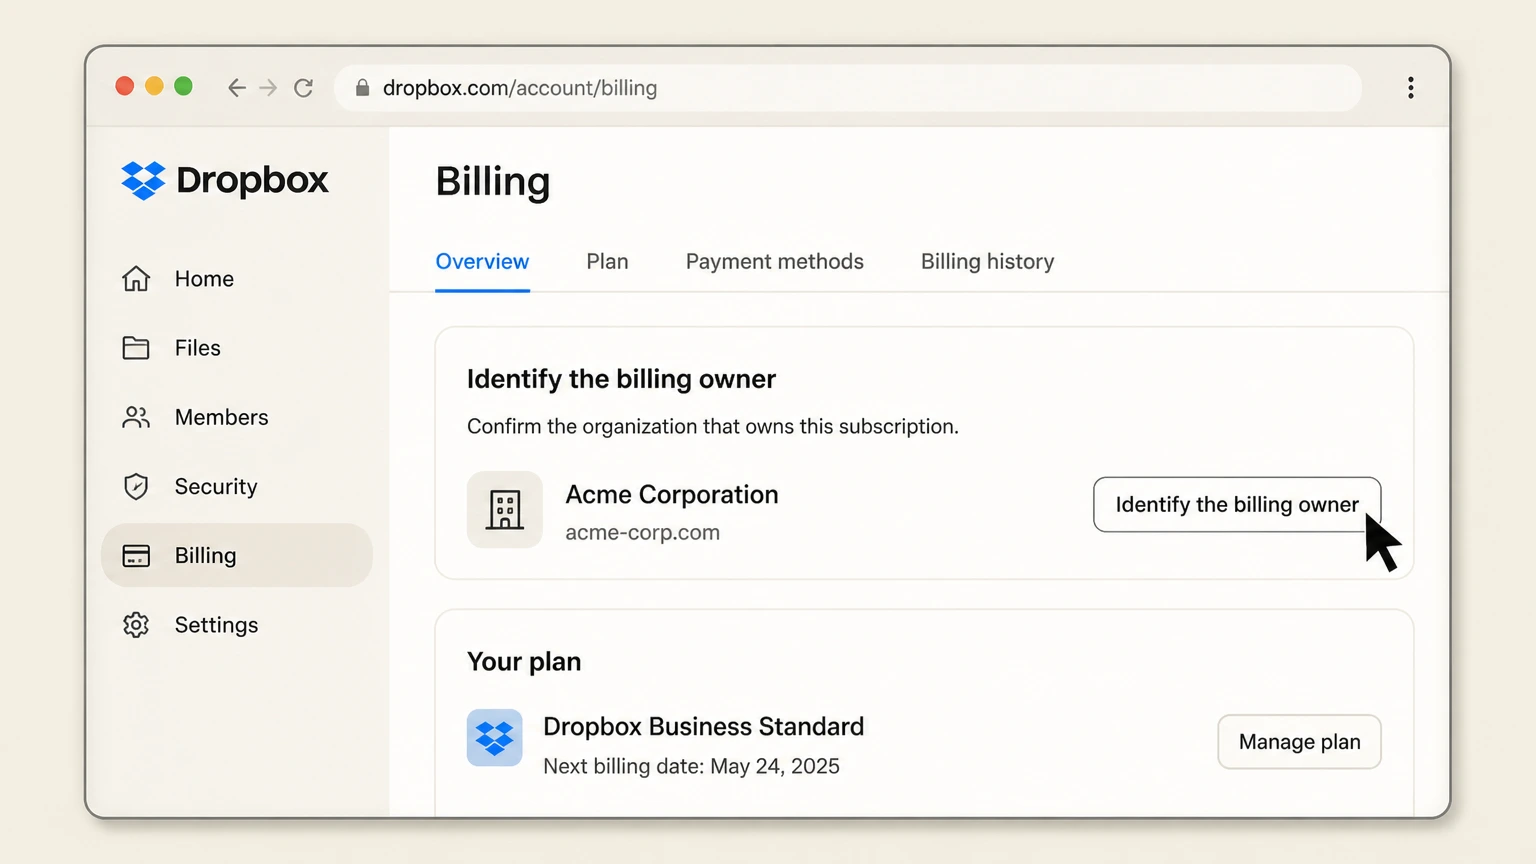Click the lock icon in address bar
This screenshot has height=864, width=1536.
[x=362, y=88]
